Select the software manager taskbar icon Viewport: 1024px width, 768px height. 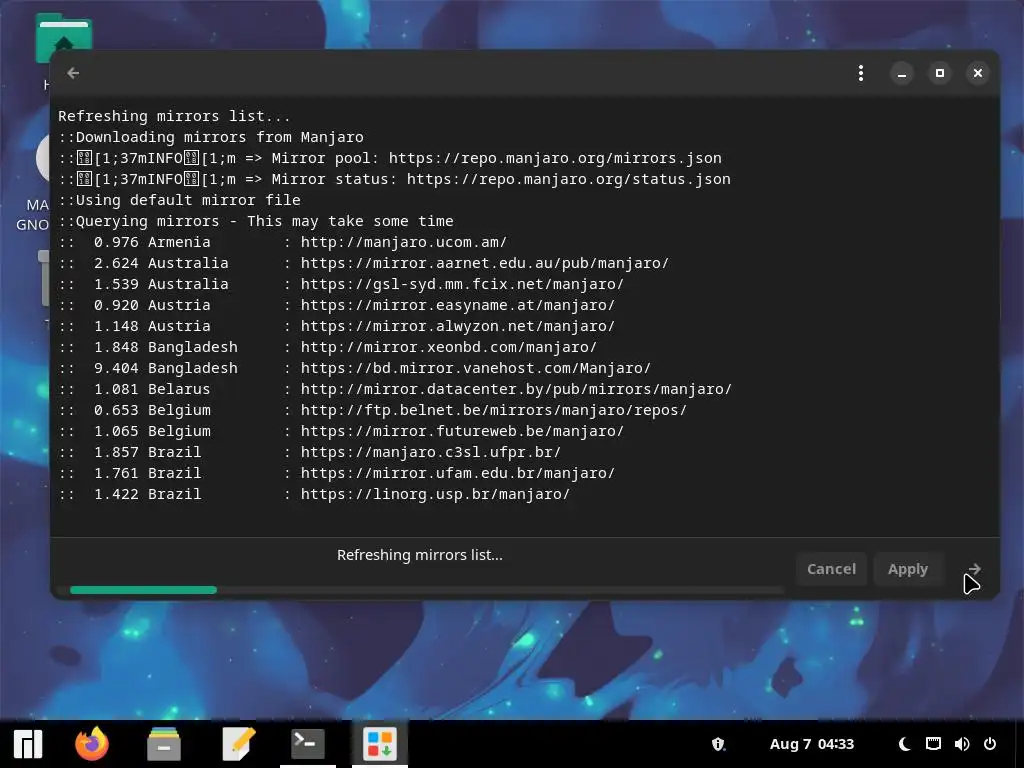tap(379, 744)
